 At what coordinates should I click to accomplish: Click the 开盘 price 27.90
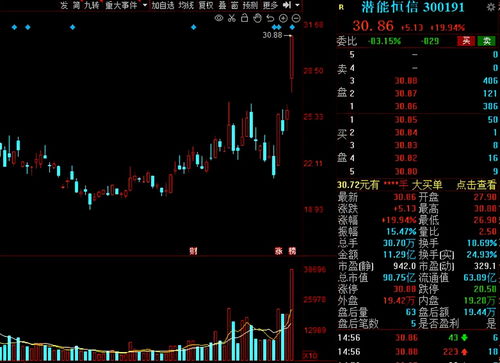(x=485, y=197)
